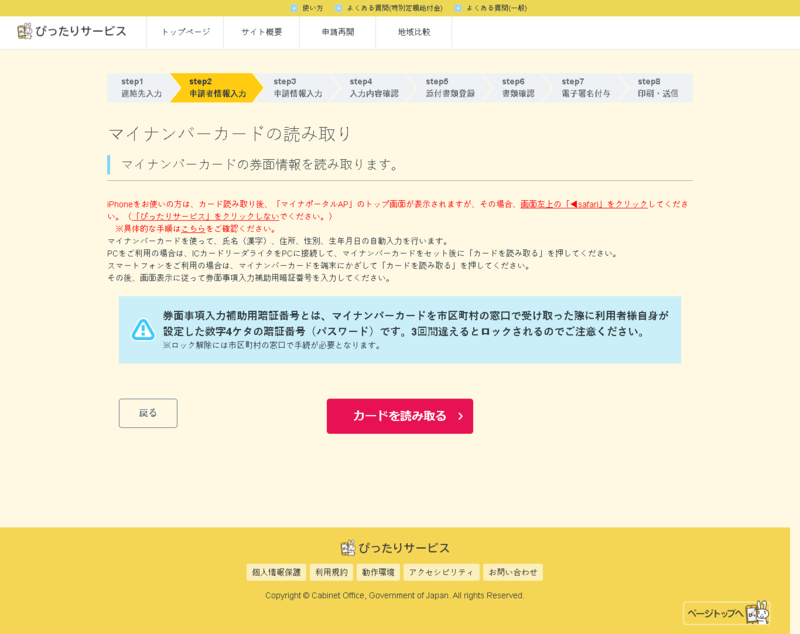The height and width of the screenshot is (634, 800).
Task: Follow the 「ぴったりサービス」をクリックしない link
Action: point(206,216)
